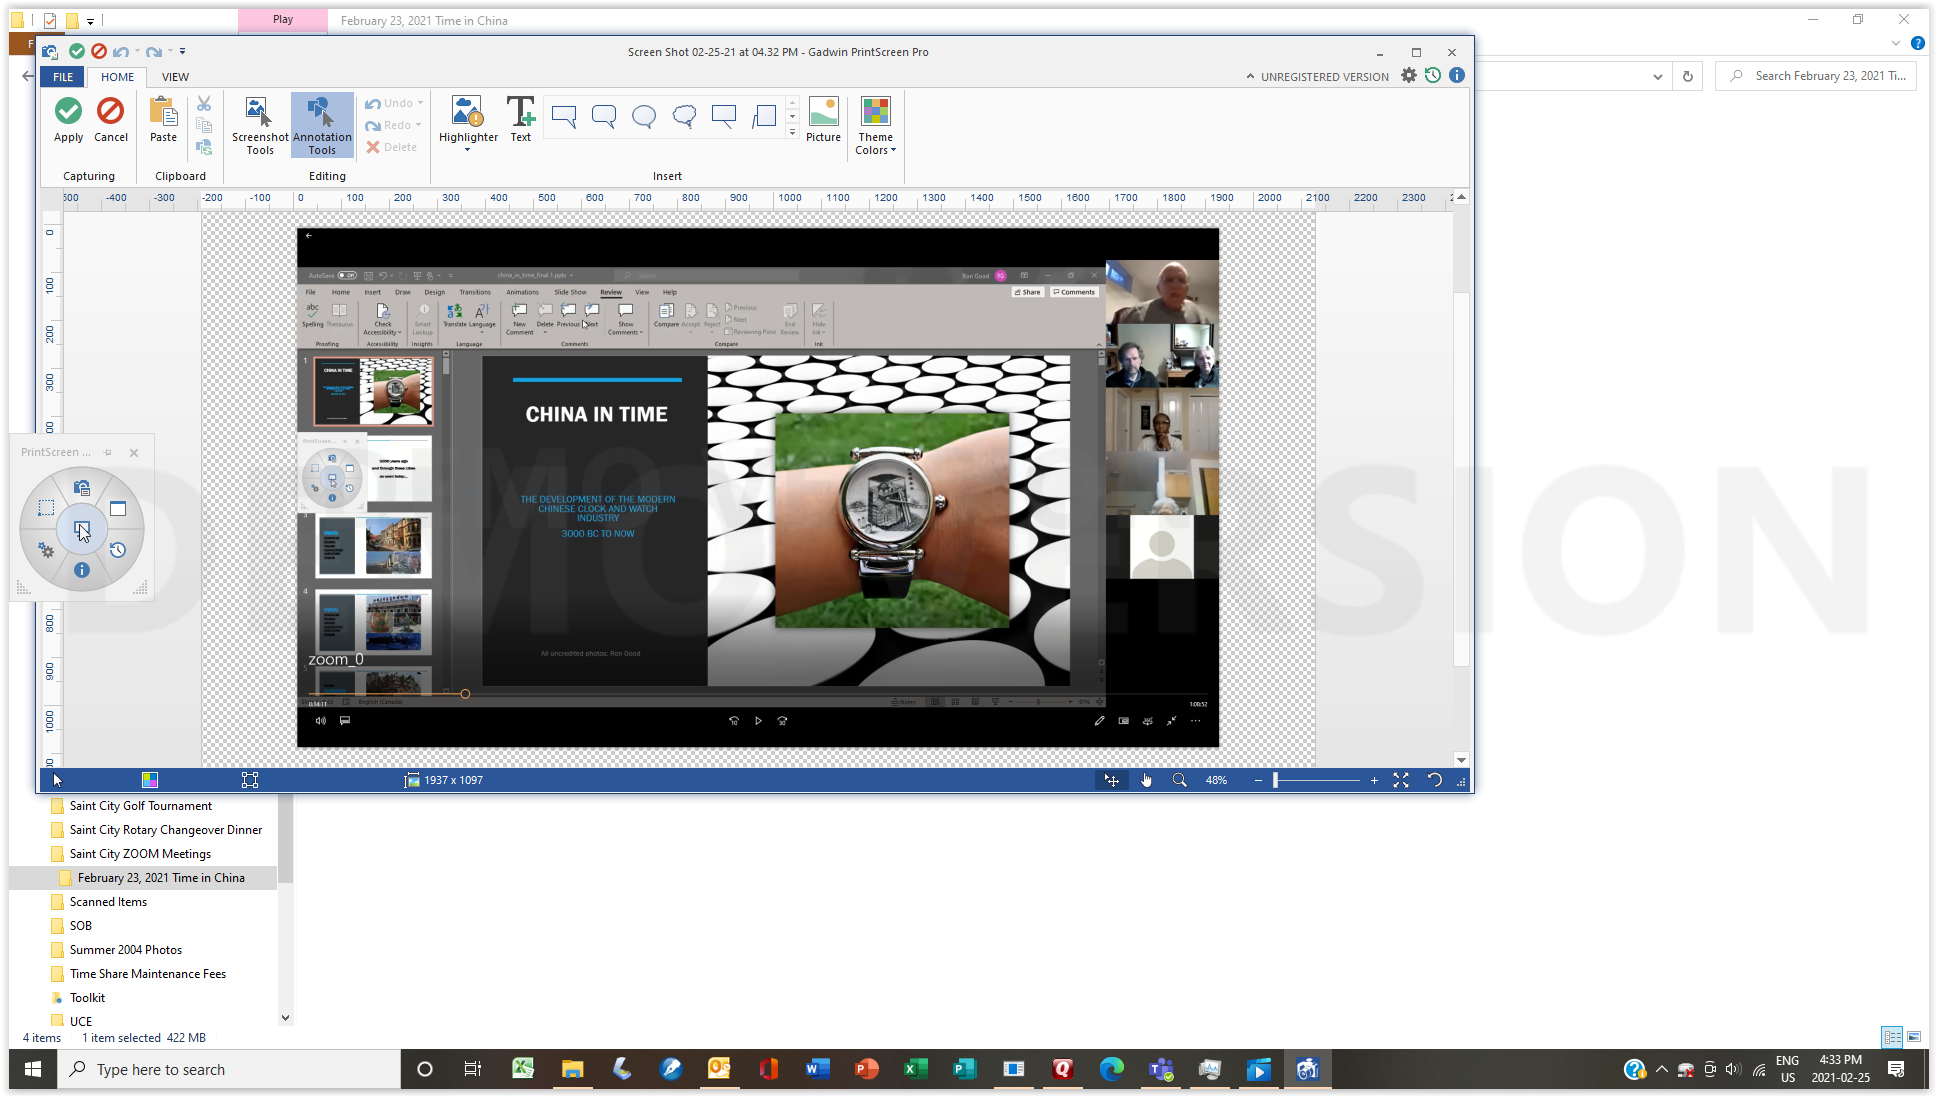Click the capture history icon in PrintScreen wheel
Screen dimensions: 1937x1097
tap(118, 550)
